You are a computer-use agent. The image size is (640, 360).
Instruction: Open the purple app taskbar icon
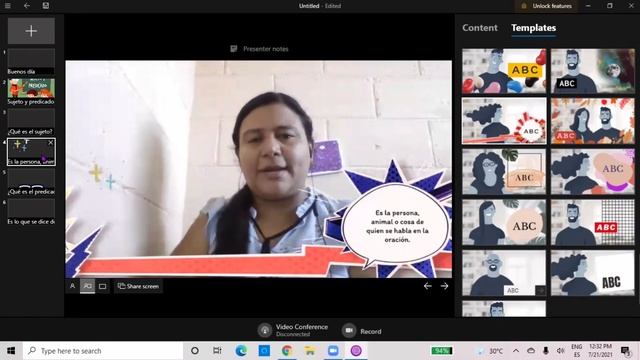point(356,351)
